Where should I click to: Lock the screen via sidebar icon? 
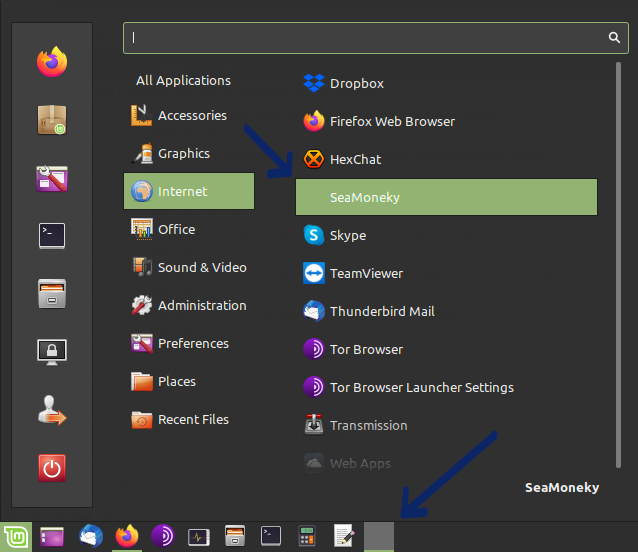pyautogui.click(x=52, y=351)
